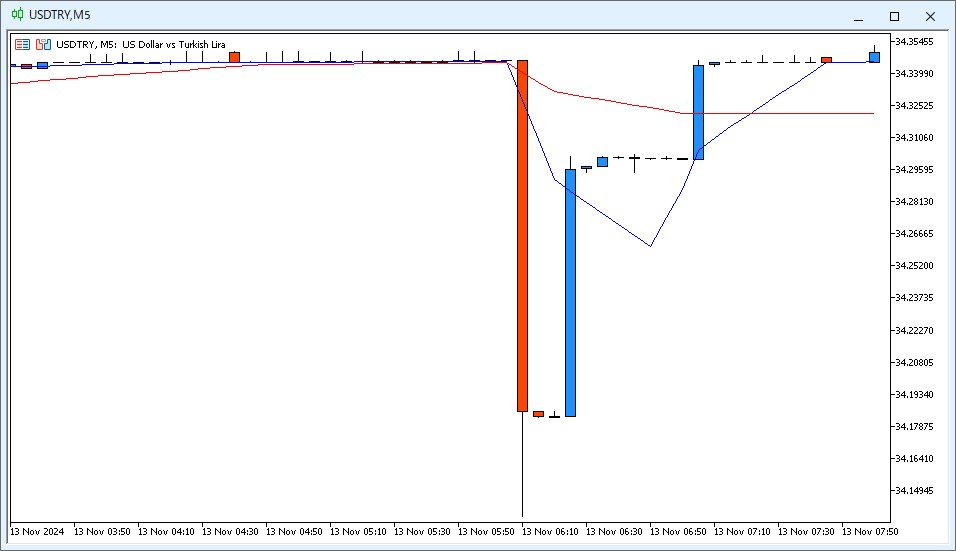956x551 pixels.
Task: Click the '13 Nov 04:30' time label
Action: tap(230, 531)
